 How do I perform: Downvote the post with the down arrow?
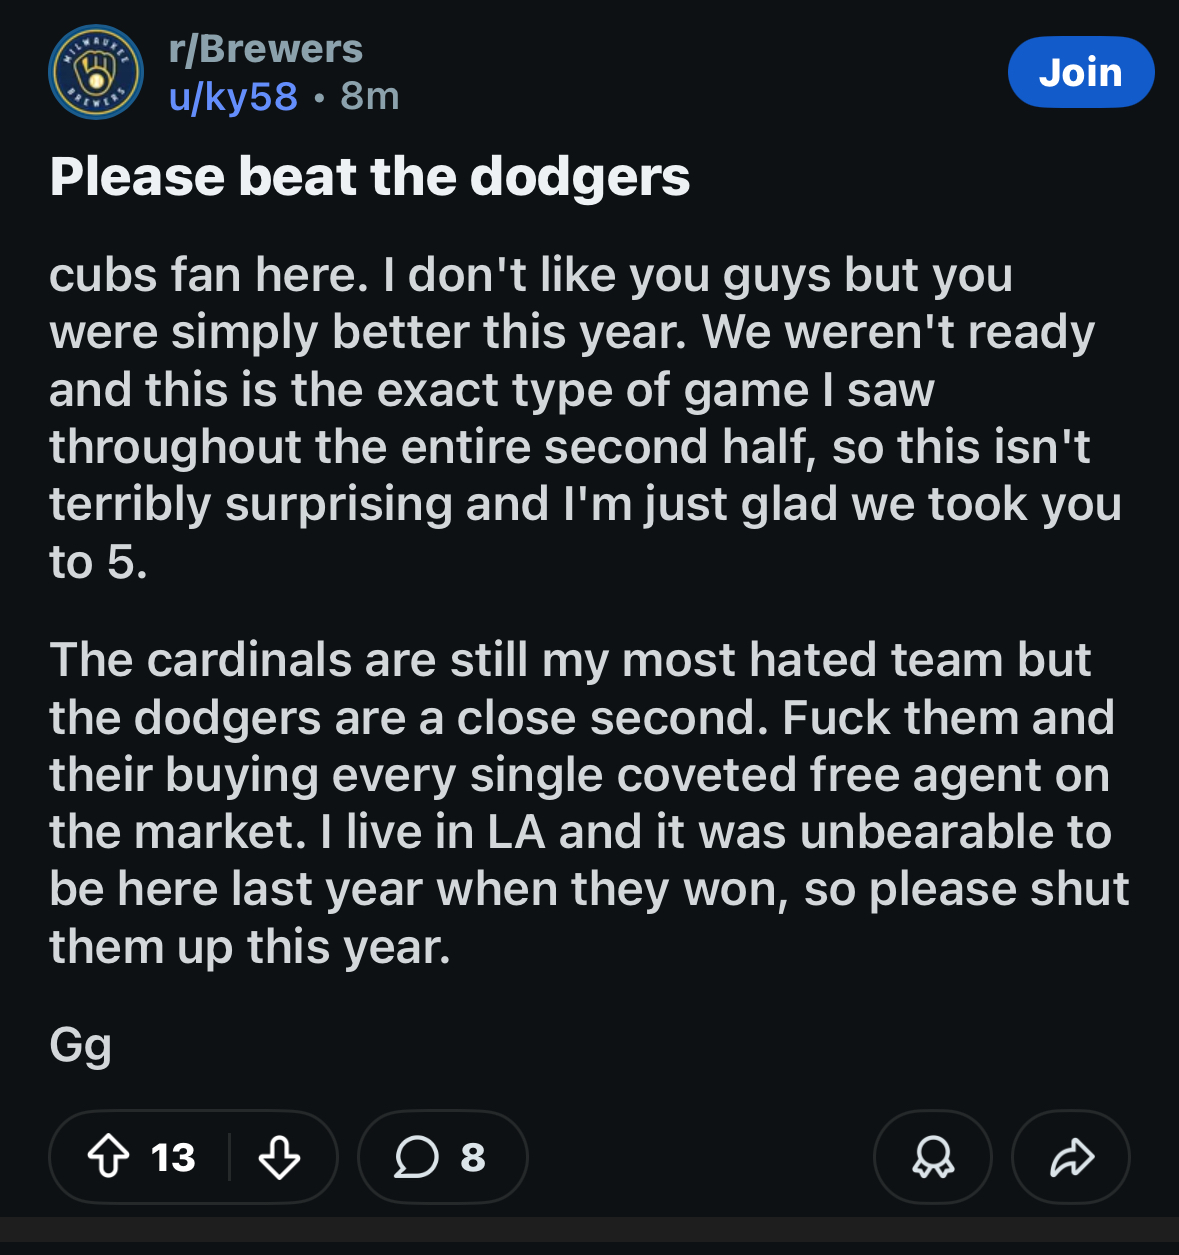coord(279,1157)
